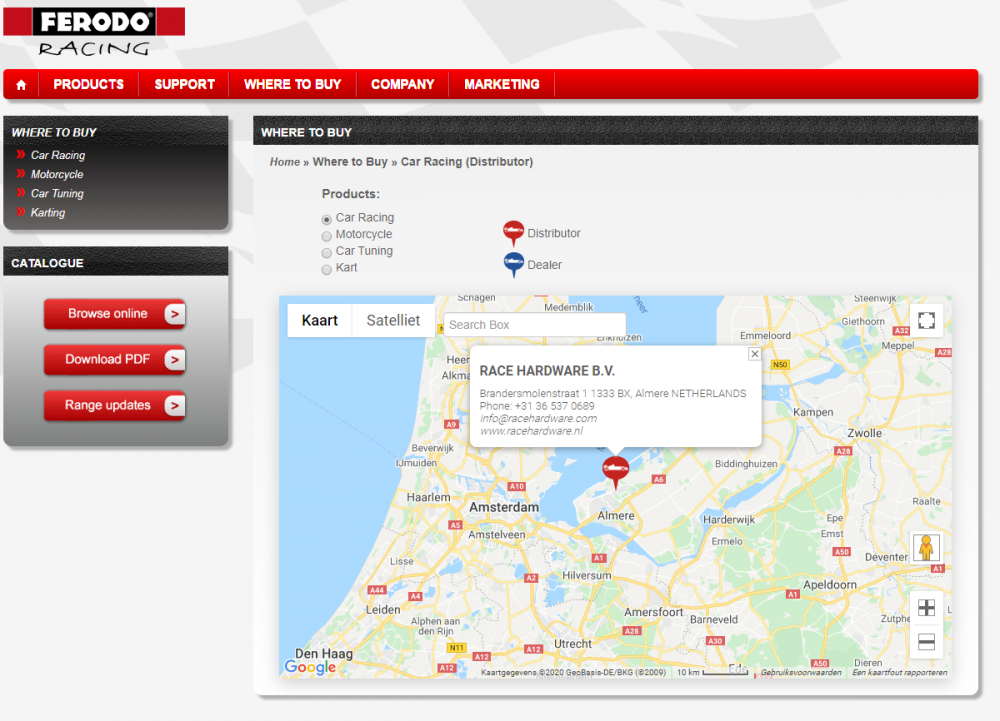Click the Google logo on the map

pos(311,667)
